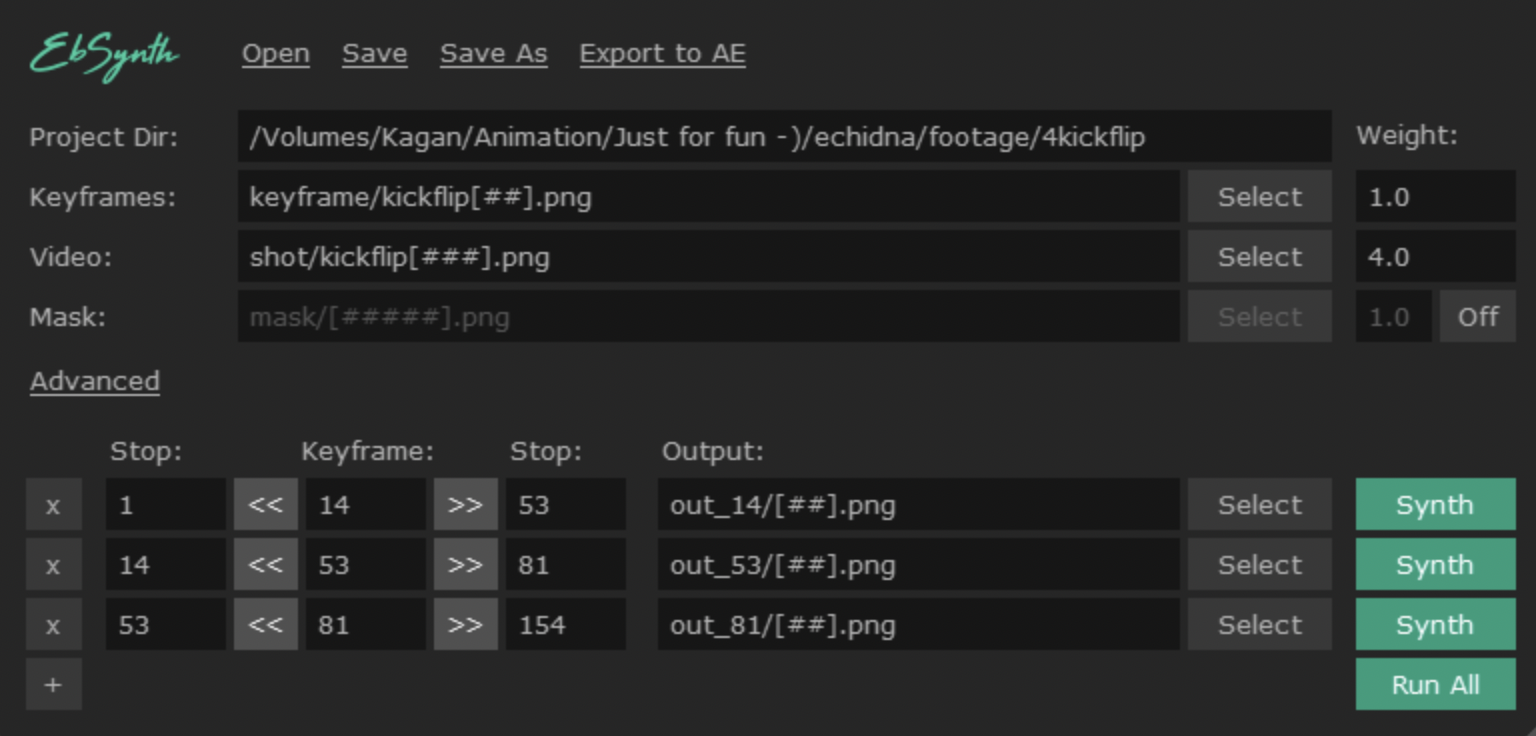Click the Project Dir path field
Screen dimensions: 1536x736
click(x=784, y=137)
